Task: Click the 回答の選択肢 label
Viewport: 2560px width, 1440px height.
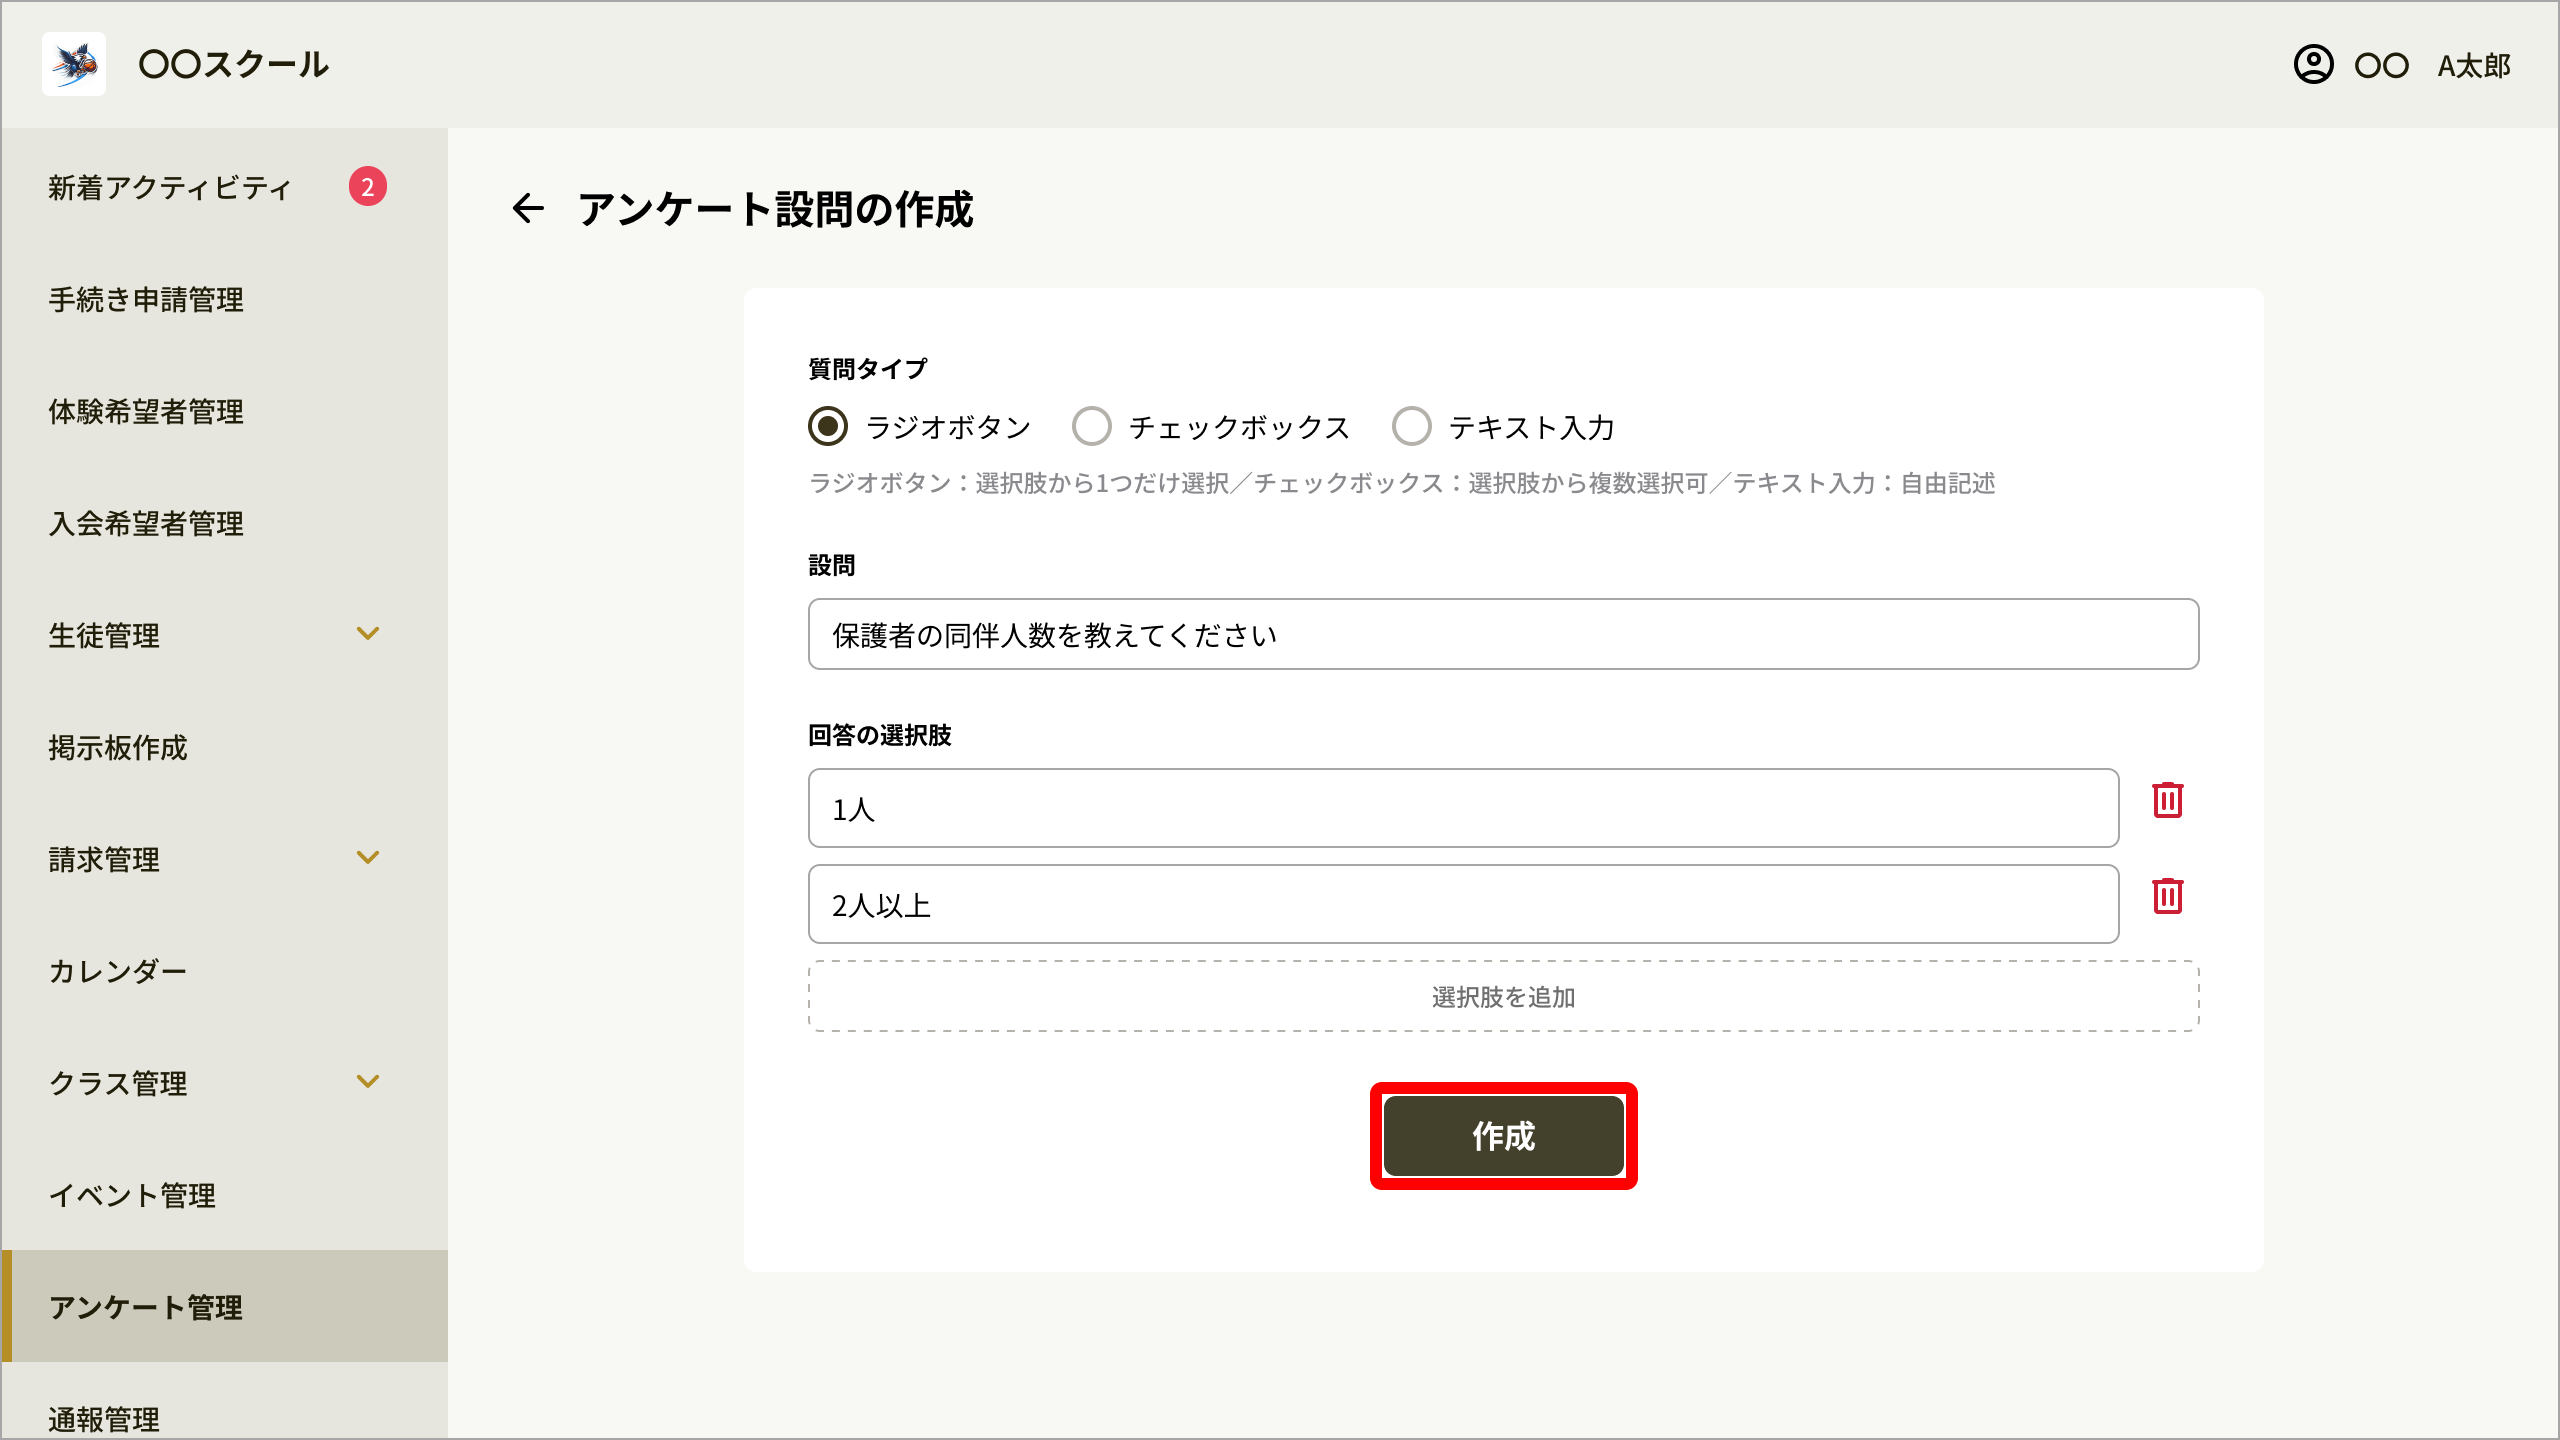Action: click(879, 735)
